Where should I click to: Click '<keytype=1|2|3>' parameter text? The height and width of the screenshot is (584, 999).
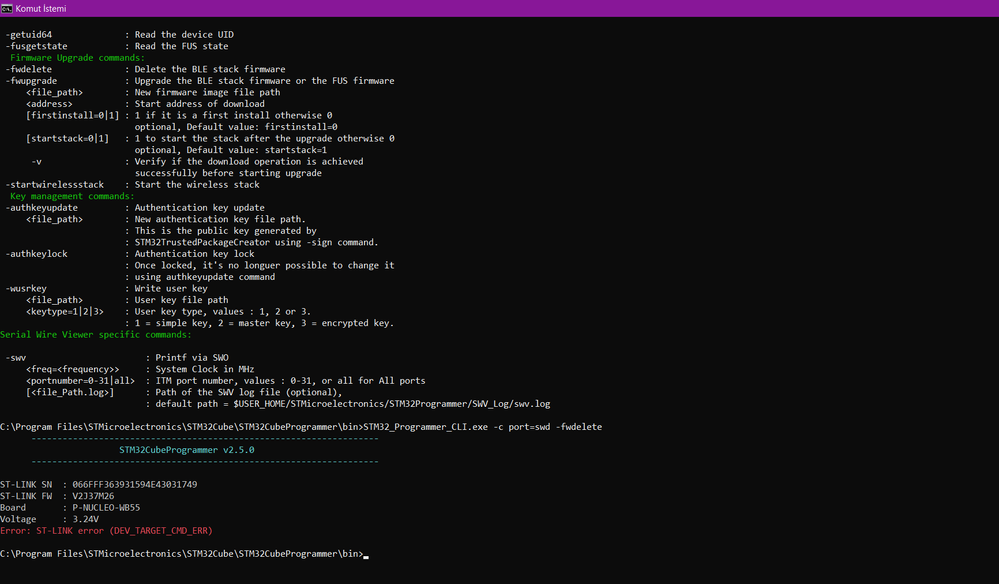point(65,311)
